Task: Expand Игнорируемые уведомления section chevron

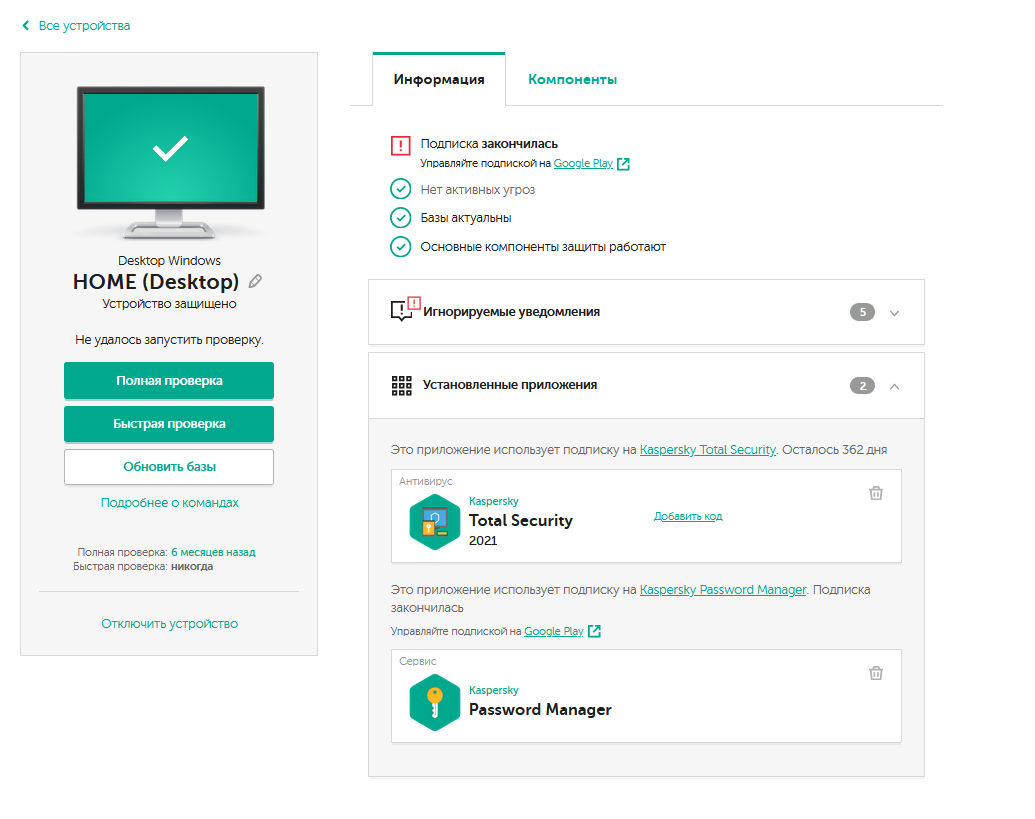Action: [x=894, y=313]
